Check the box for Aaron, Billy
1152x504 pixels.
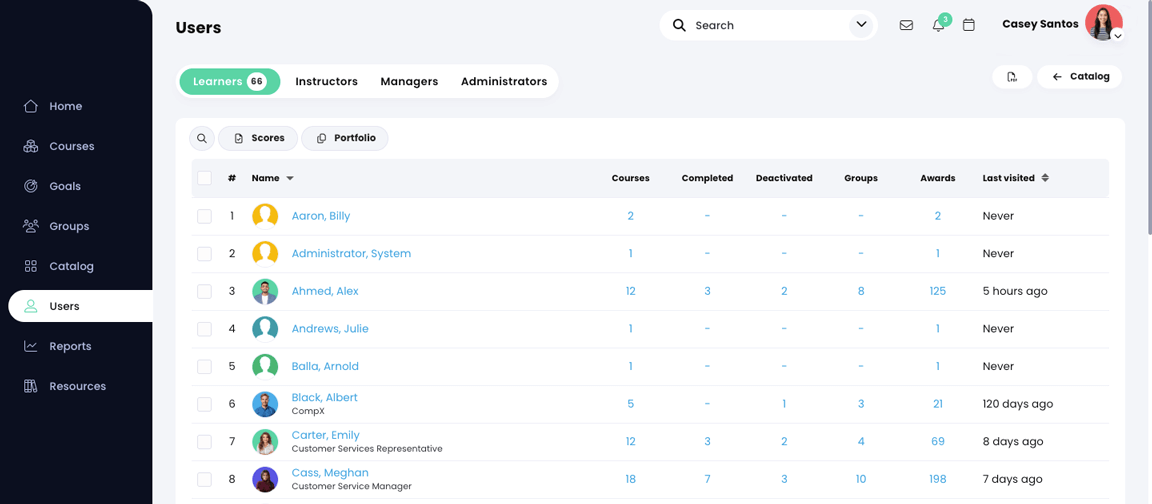coord(204,216)
